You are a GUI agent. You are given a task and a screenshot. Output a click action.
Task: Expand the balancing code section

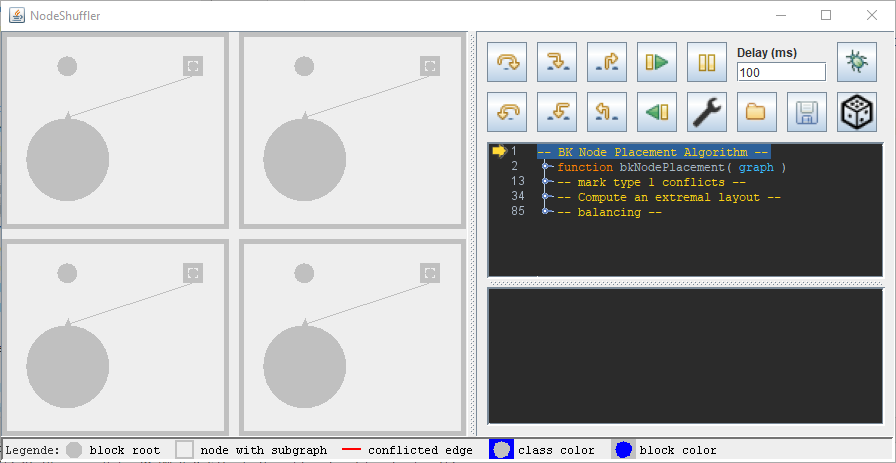[x=546, y=212]
